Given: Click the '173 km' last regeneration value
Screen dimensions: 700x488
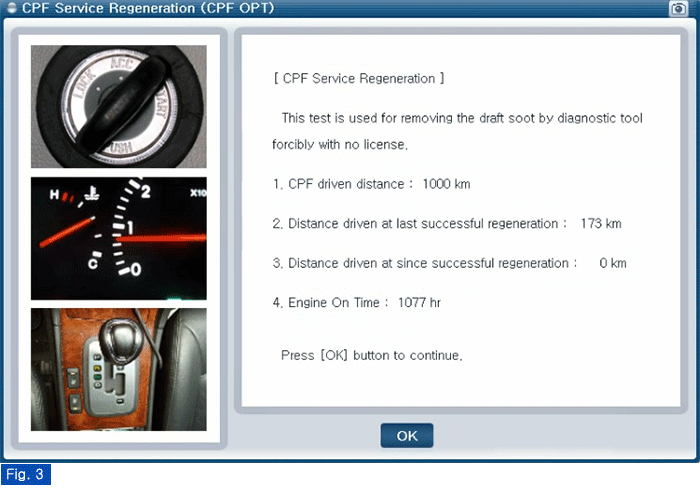Looking at the screenshot, I should (601, 223).
